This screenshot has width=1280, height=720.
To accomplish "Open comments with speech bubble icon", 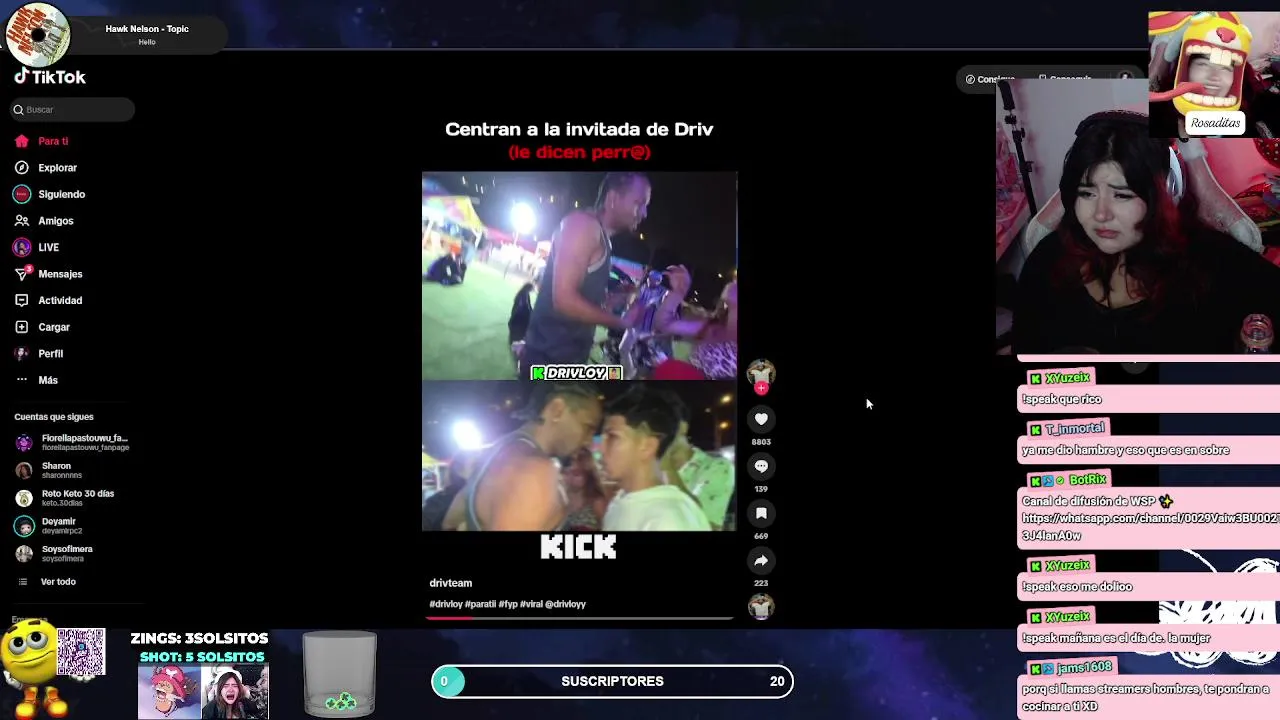I will point(761,466).
